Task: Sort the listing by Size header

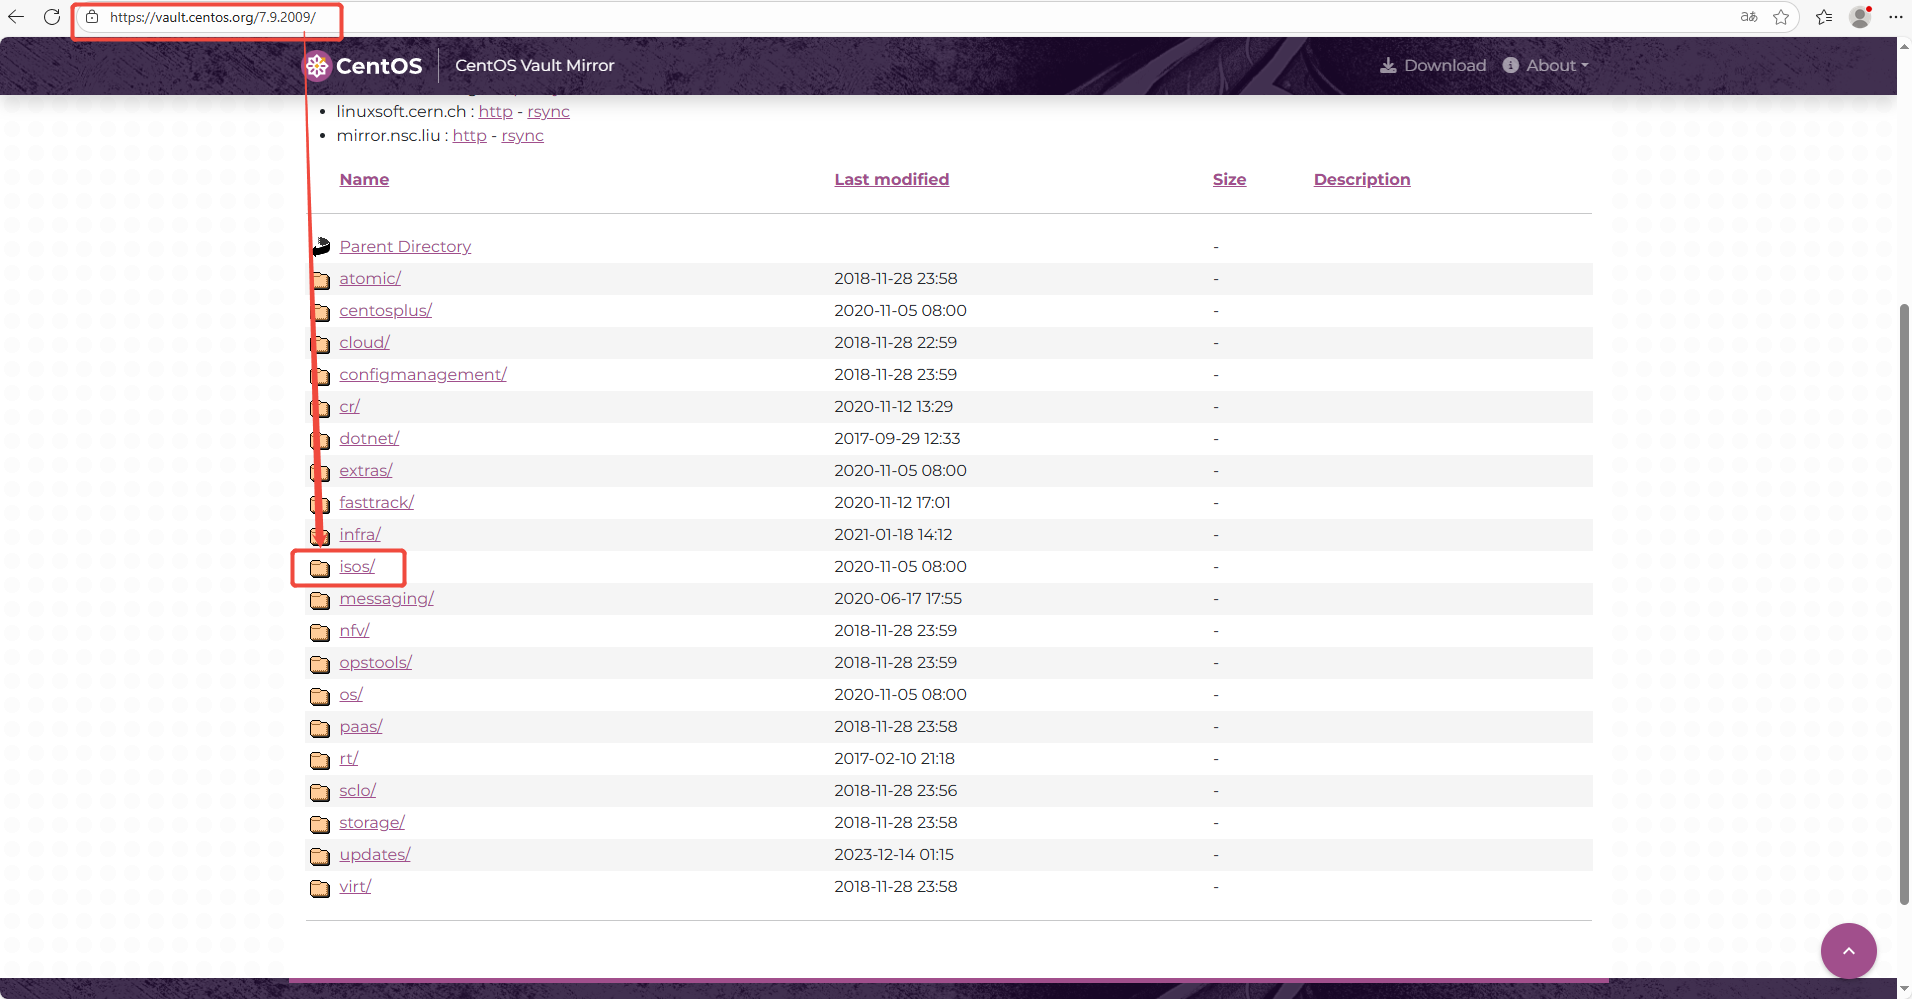Action: pyautogui.click(x=1229, y=180)
